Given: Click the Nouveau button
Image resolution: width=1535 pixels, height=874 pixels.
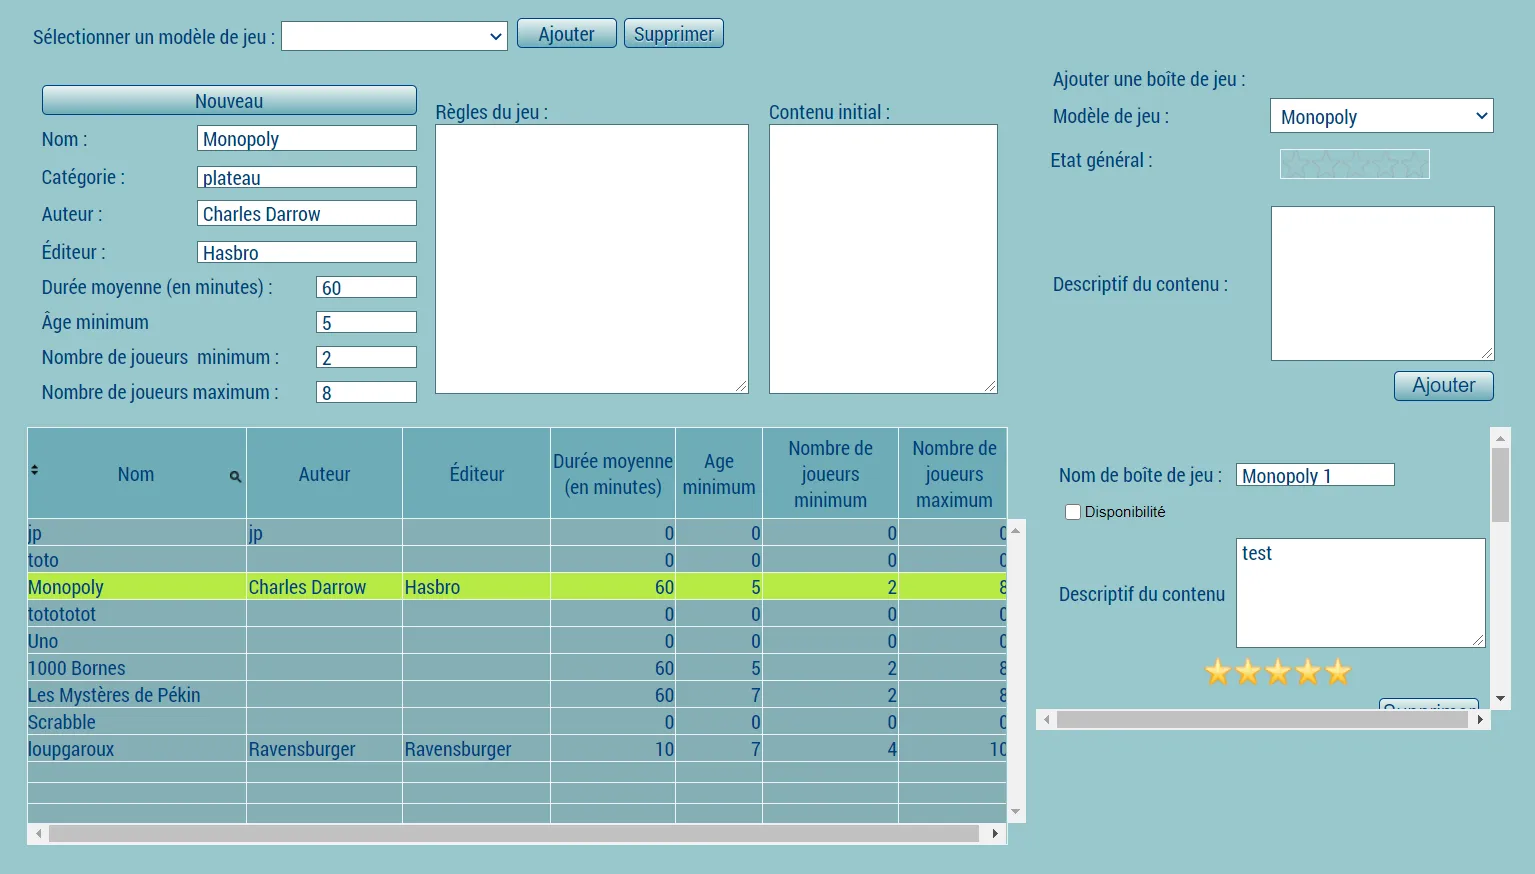Looking at the screenshot, I should pyautogui.click(x=229, y=101).
